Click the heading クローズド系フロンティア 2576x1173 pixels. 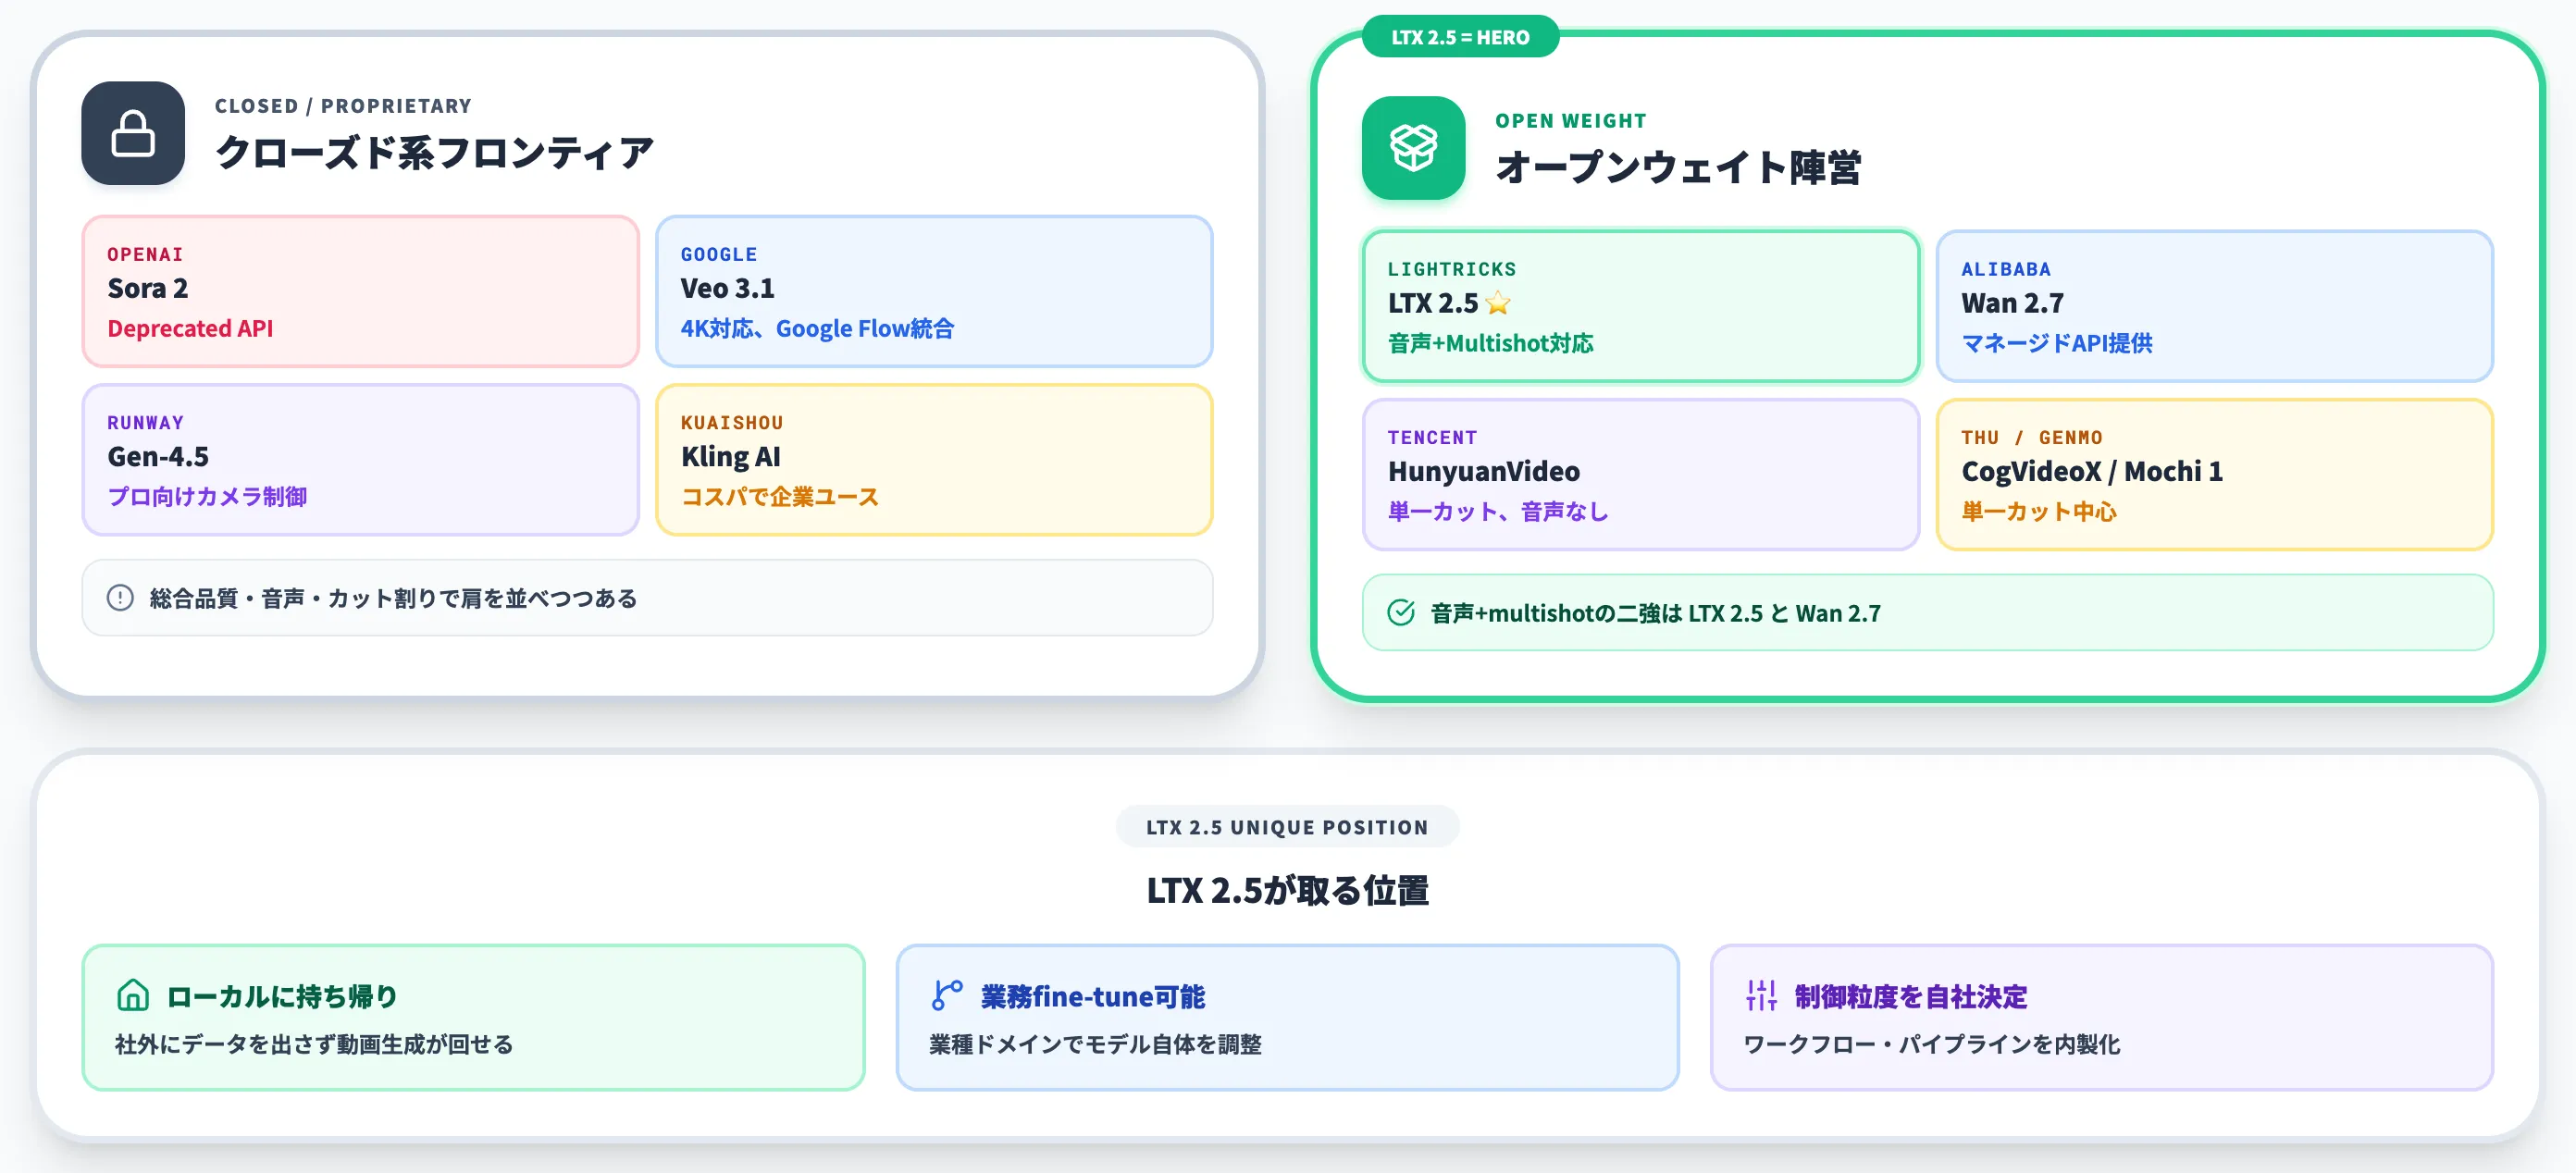point(434,153)
